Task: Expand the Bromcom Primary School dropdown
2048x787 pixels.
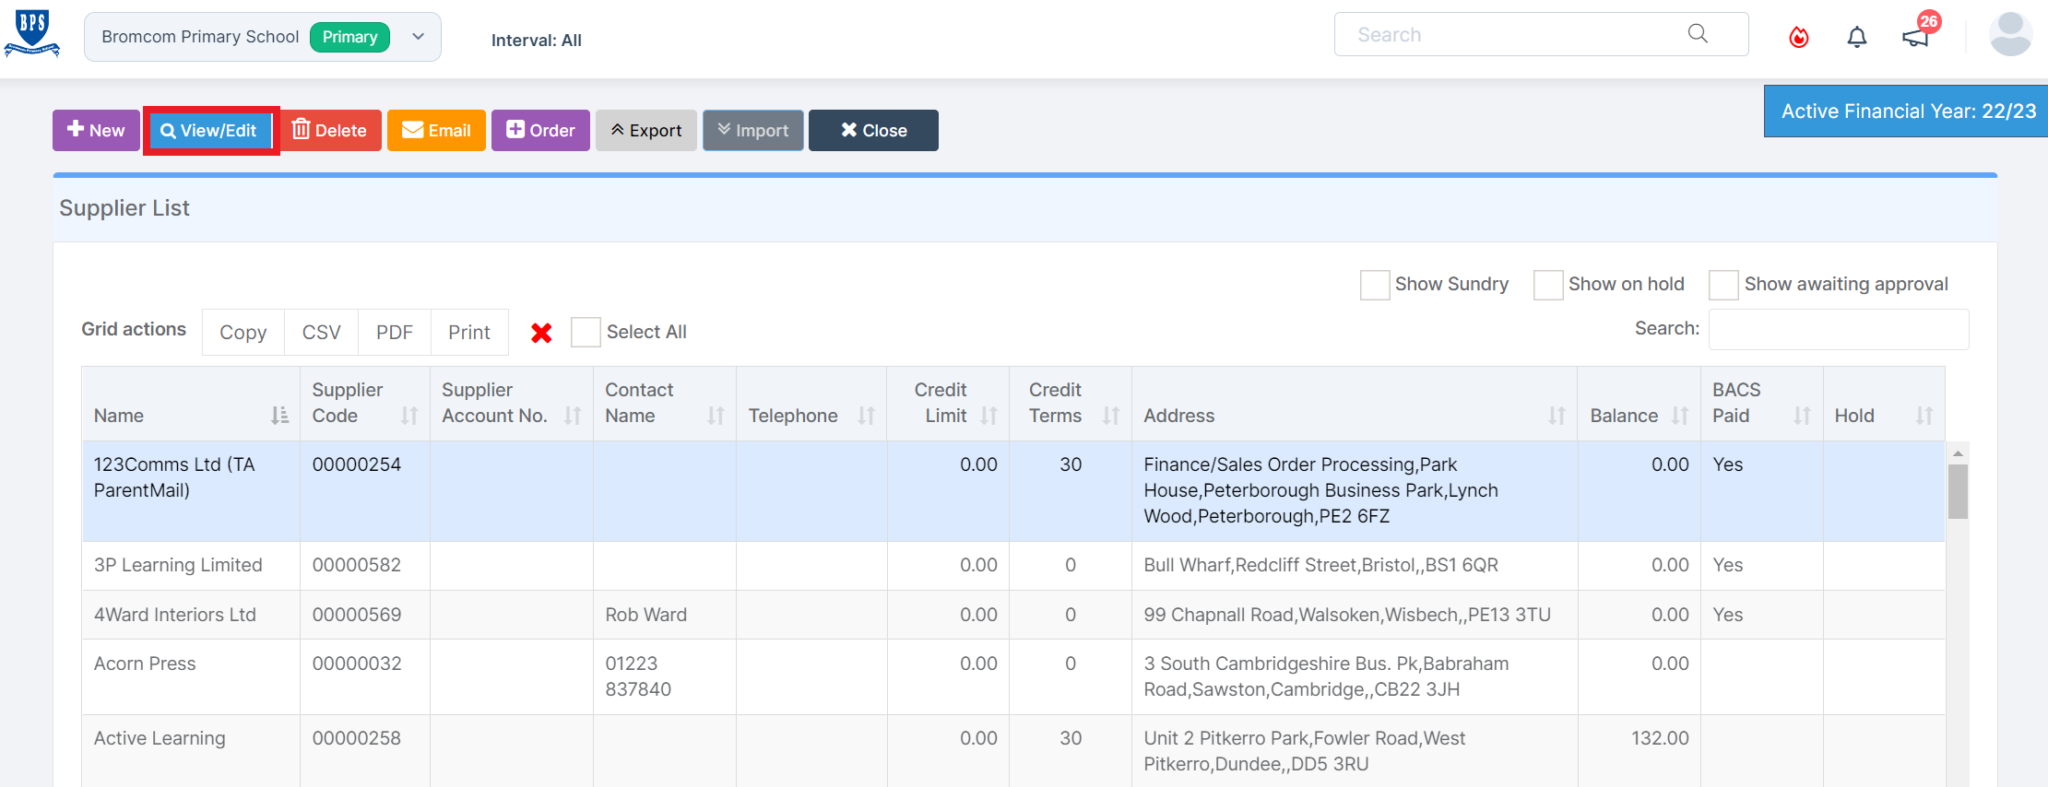Action: pyautogui.click(x=418, y=37)
